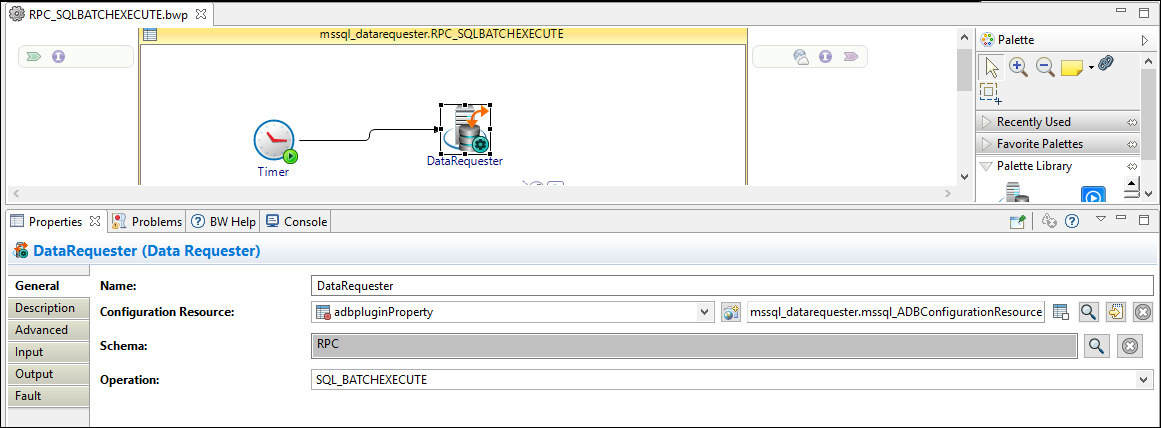This screenshot has height=428, width=1161.
Task: Click the yellow arrow icon in the Configuration Resource row
Action: coord(1115,312)
